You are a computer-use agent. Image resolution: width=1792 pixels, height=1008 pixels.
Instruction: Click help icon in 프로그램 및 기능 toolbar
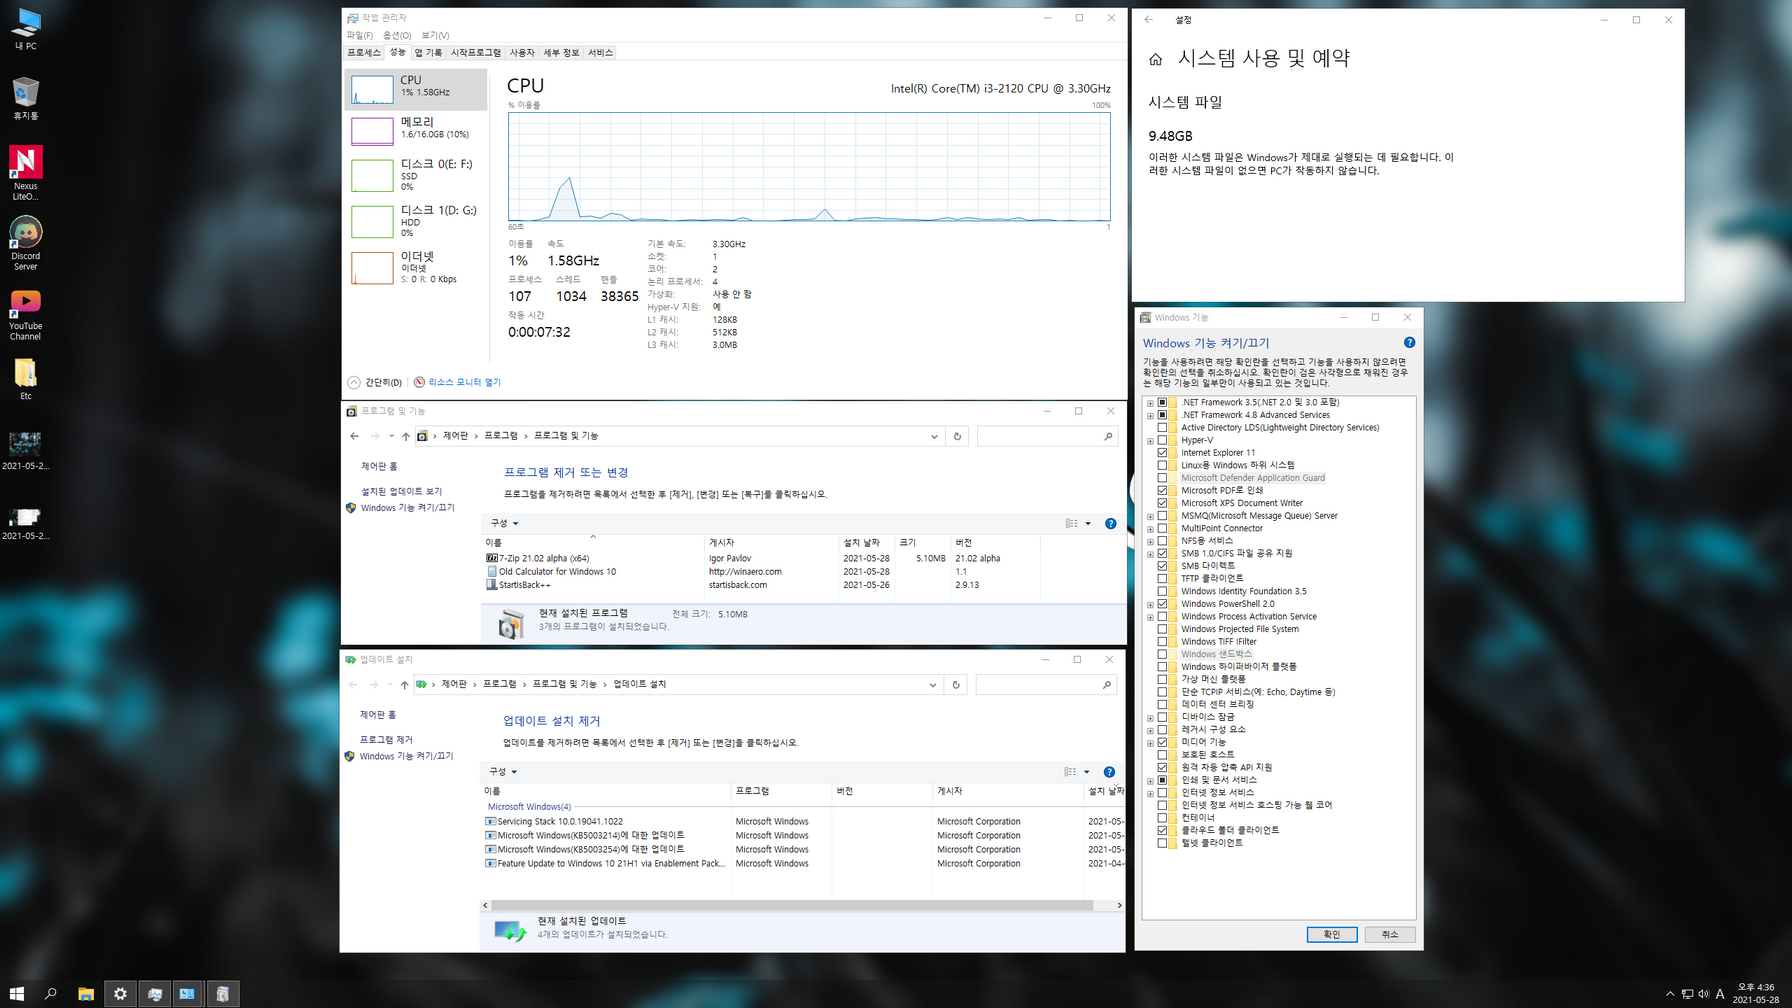pos(1110,523)
